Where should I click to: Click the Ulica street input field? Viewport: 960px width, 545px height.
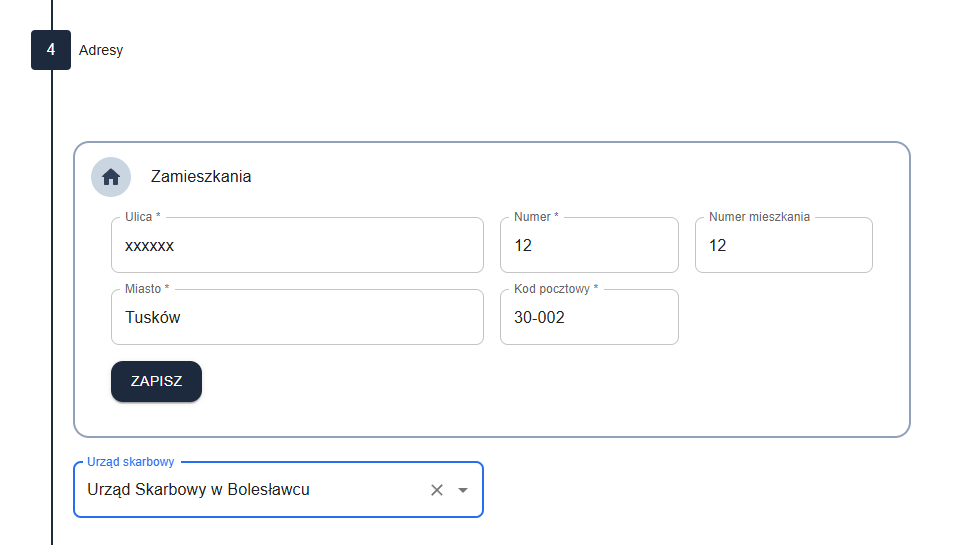pyautogui.click(x=297, y=245)
